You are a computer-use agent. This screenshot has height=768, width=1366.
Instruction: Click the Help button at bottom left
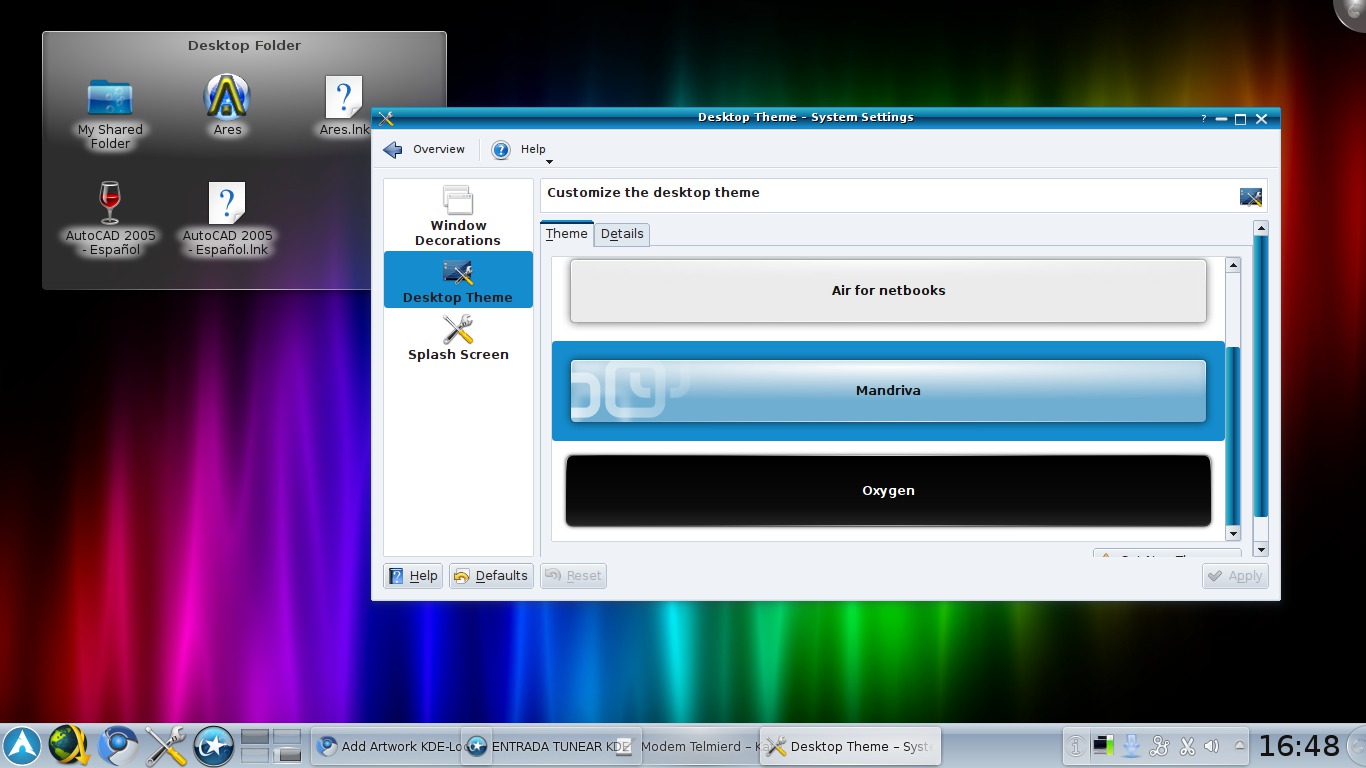click(413, 576)
